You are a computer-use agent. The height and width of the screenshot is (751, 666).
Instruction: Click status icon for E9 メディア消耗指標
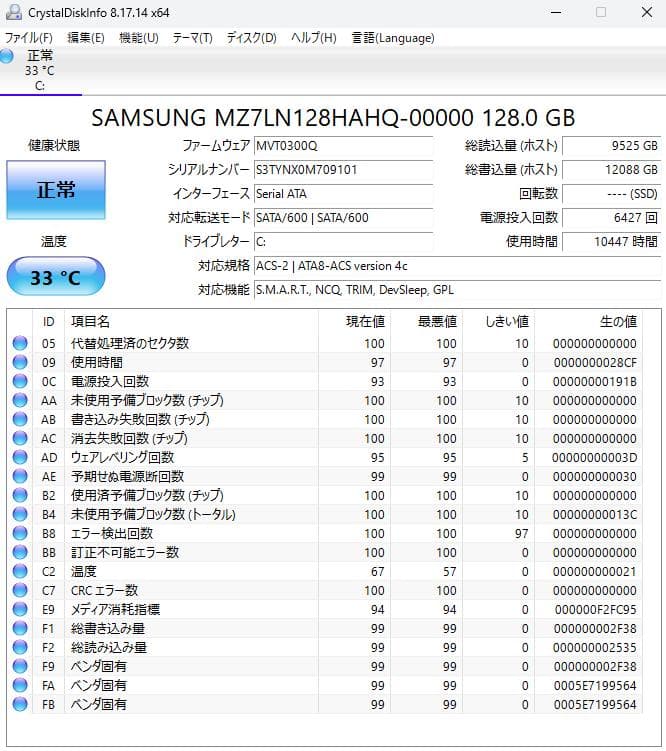pyautogui.click(x=20, y=609)
